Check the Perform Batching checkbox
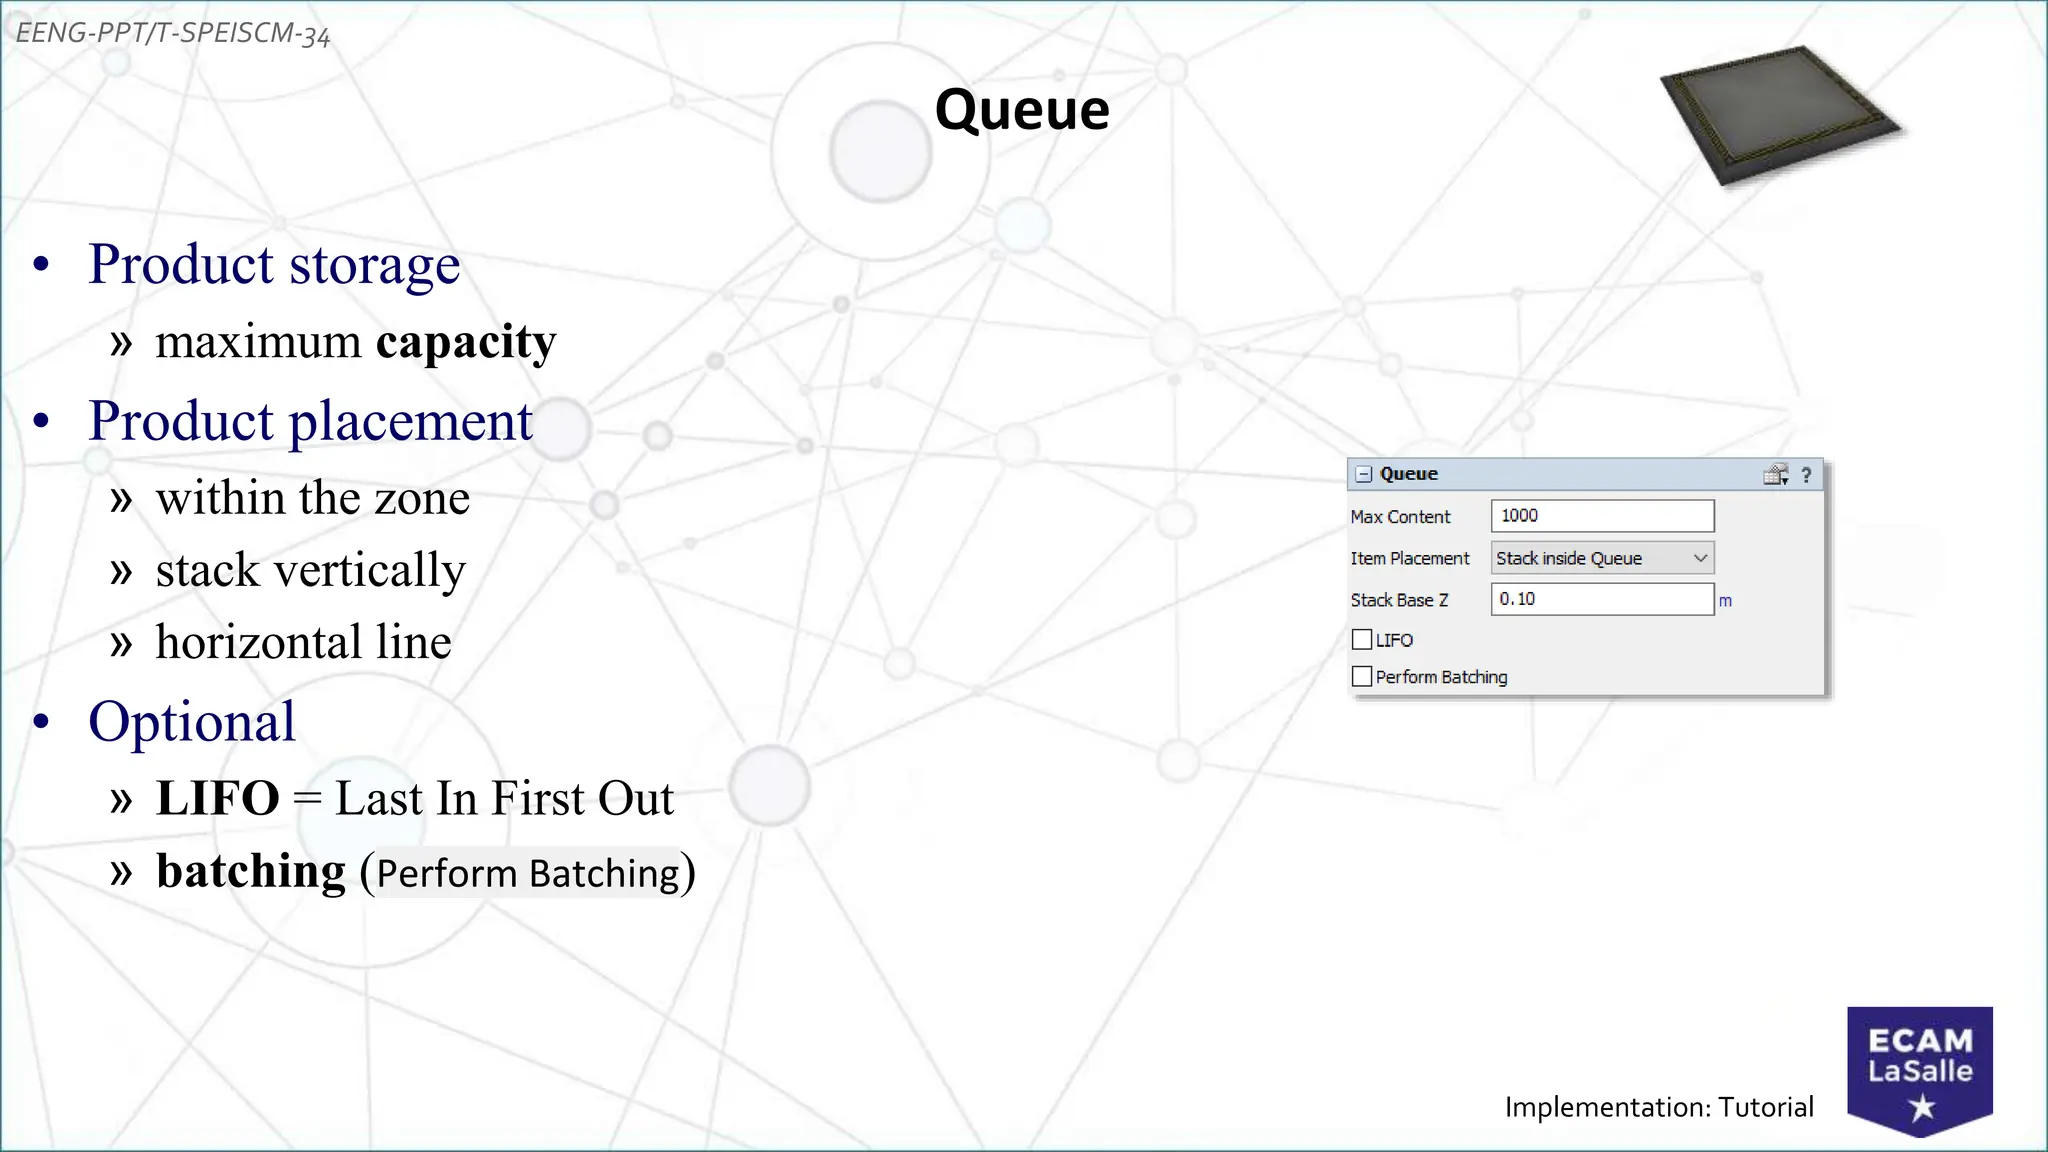Viewport: 2048px width, 1152px height. [x=1362, y=677]
